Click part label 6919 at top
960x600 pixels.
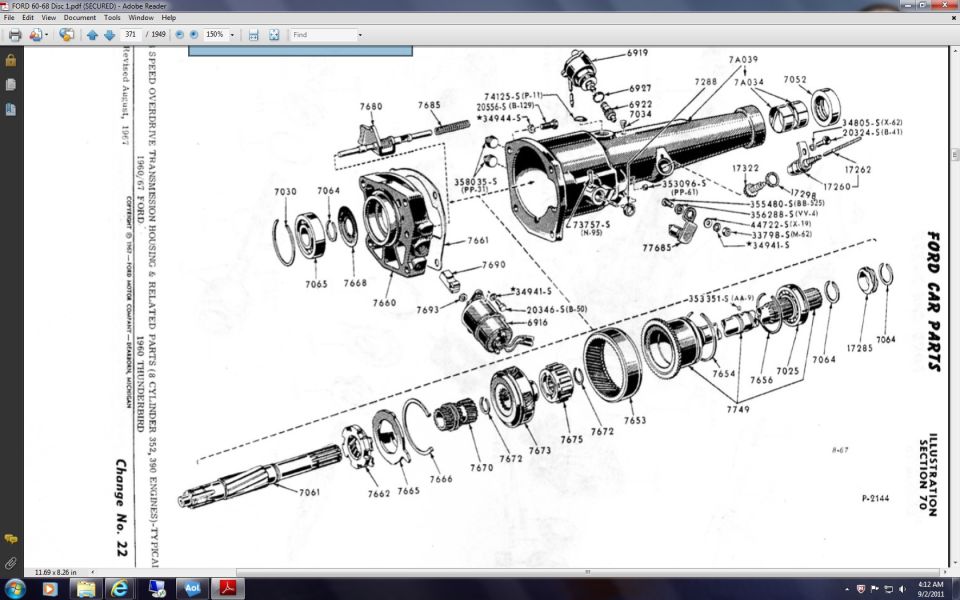coord(637,53)
